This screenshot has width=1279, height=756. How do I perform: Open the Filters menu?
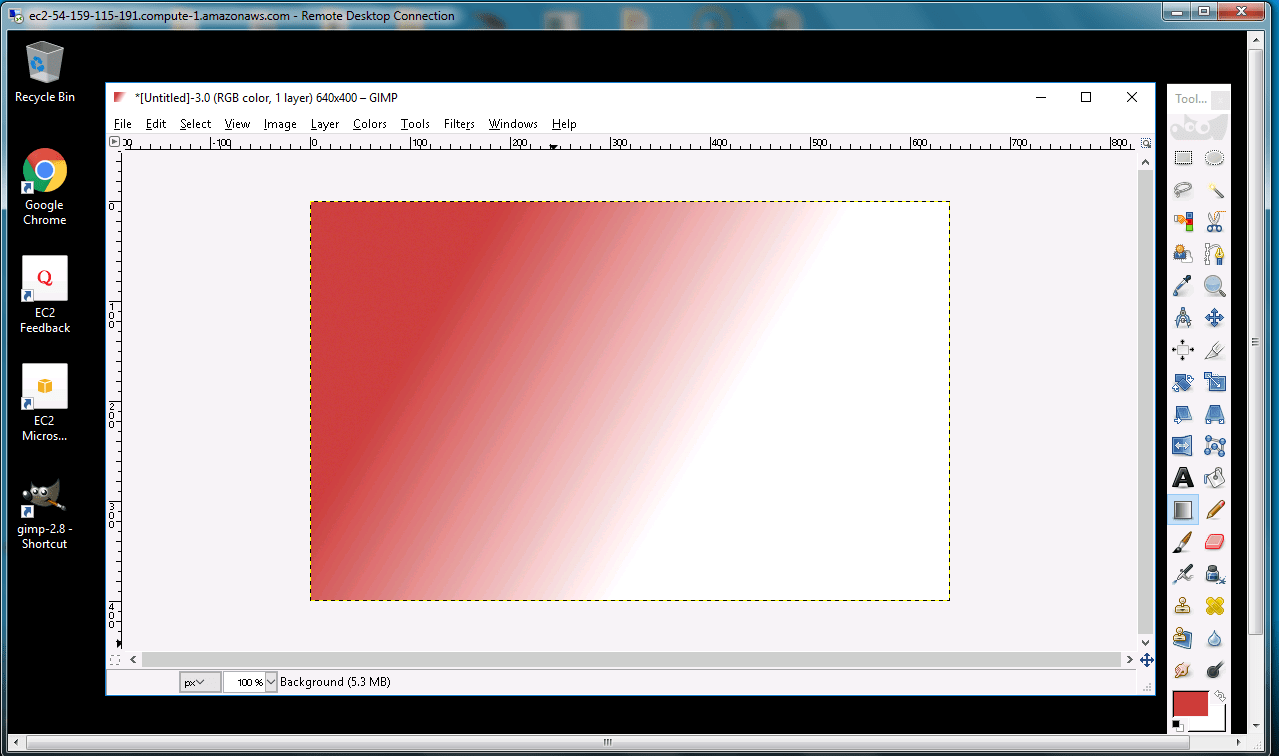459,124
